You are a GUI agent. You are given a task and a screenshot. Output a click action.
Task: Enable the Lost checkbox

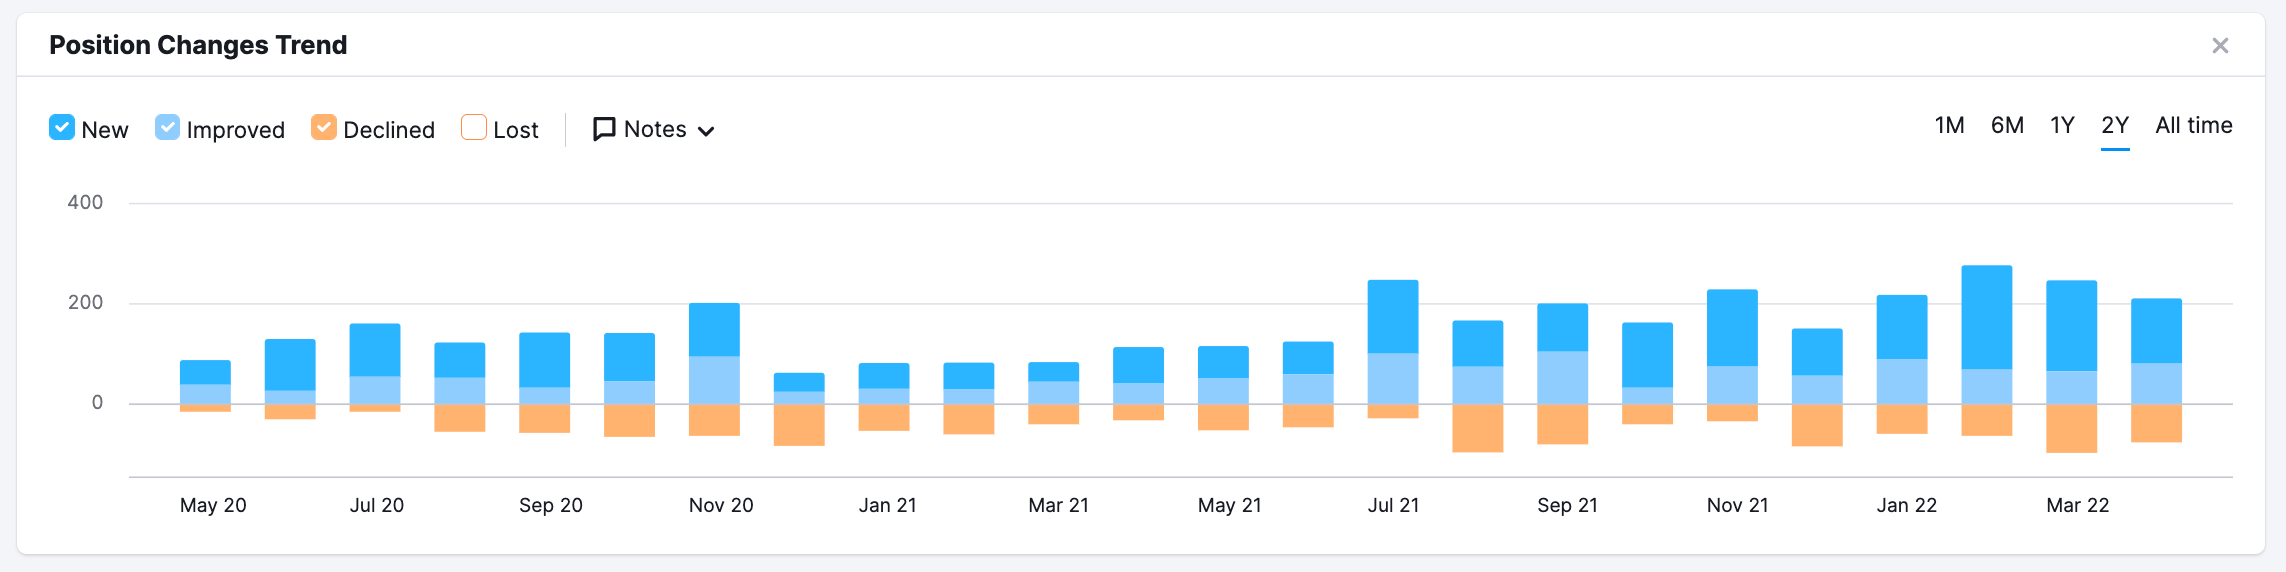click(x=474, y=127)
